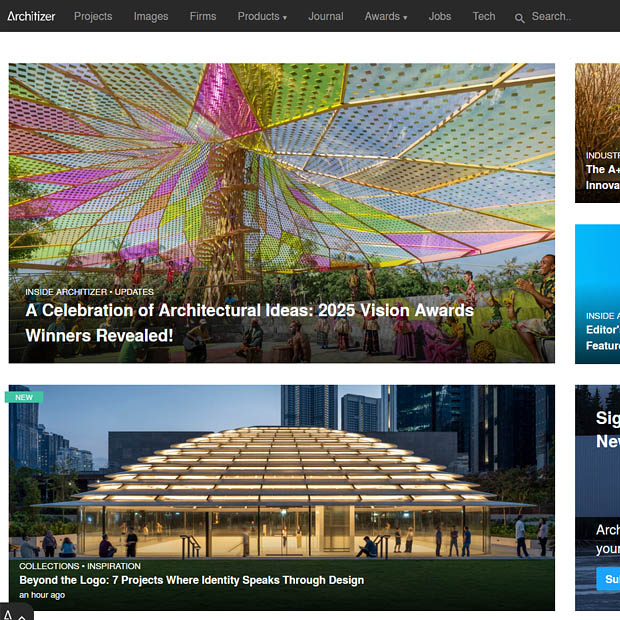Open the Projects page
This screenshot has height=620, width=620.
click(93, 16)
